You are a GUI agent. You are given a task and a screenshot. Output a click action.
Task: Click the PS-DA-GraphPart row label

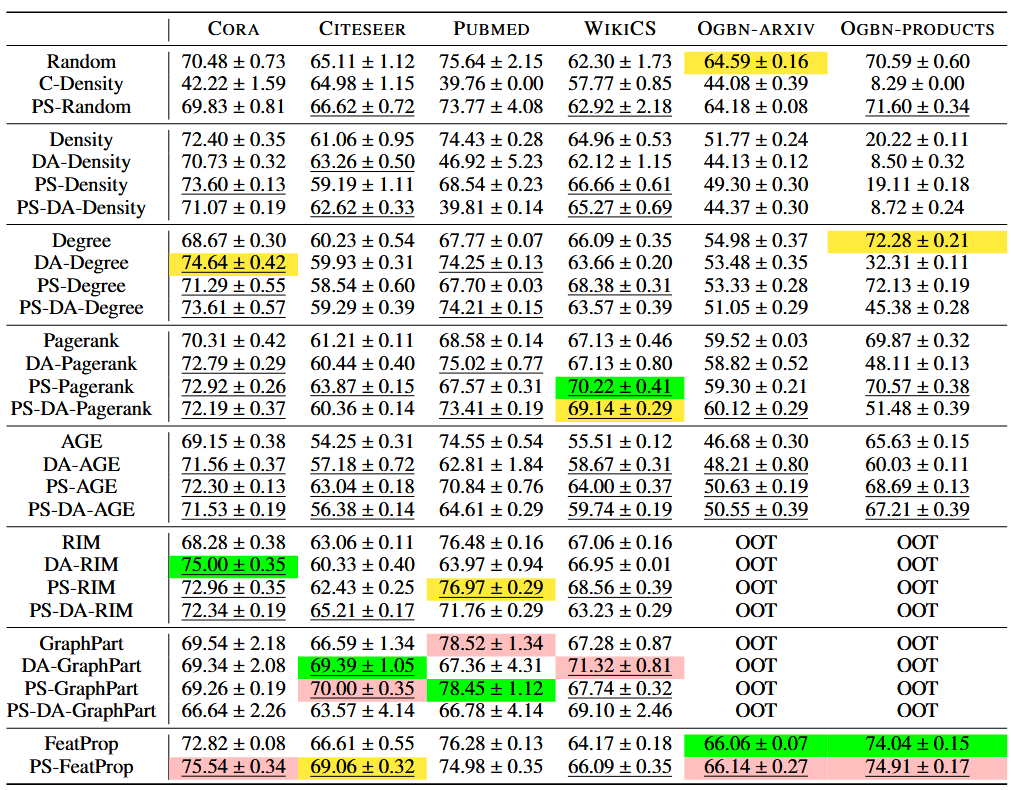pyautogui.click(x=81, y=711)
